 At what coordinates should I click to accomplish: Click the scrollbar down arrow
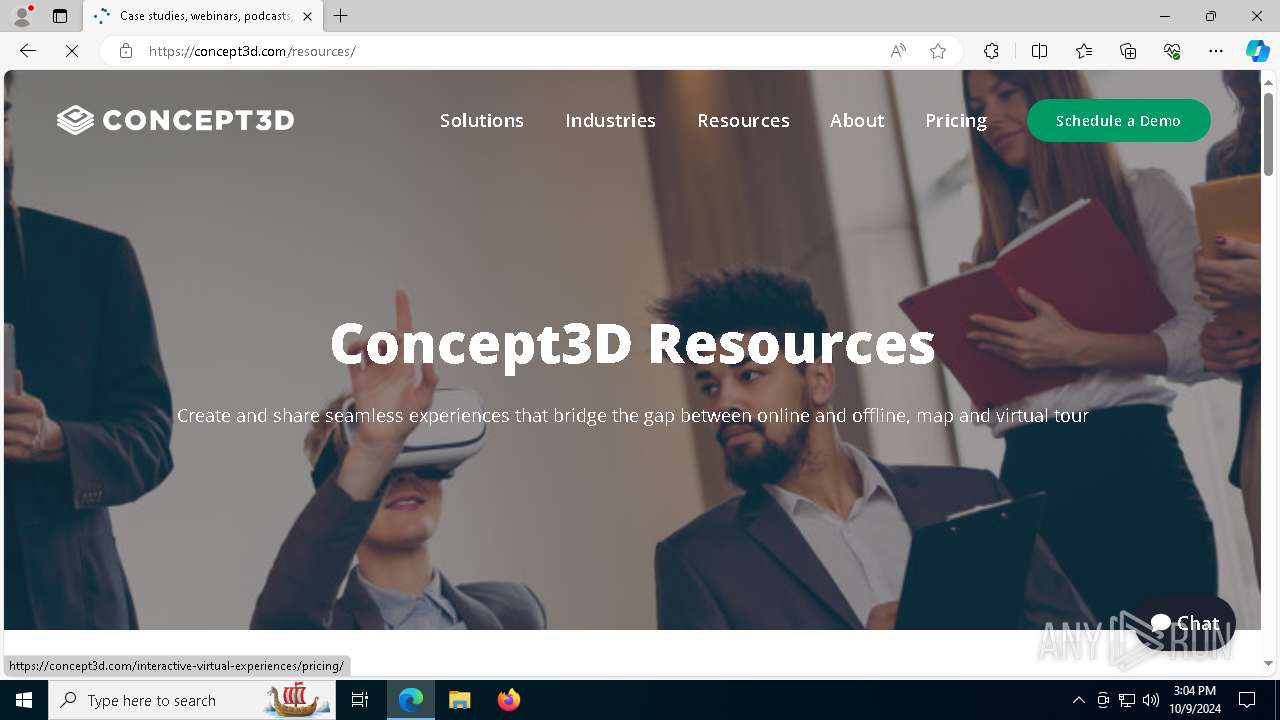[1268, 663]
